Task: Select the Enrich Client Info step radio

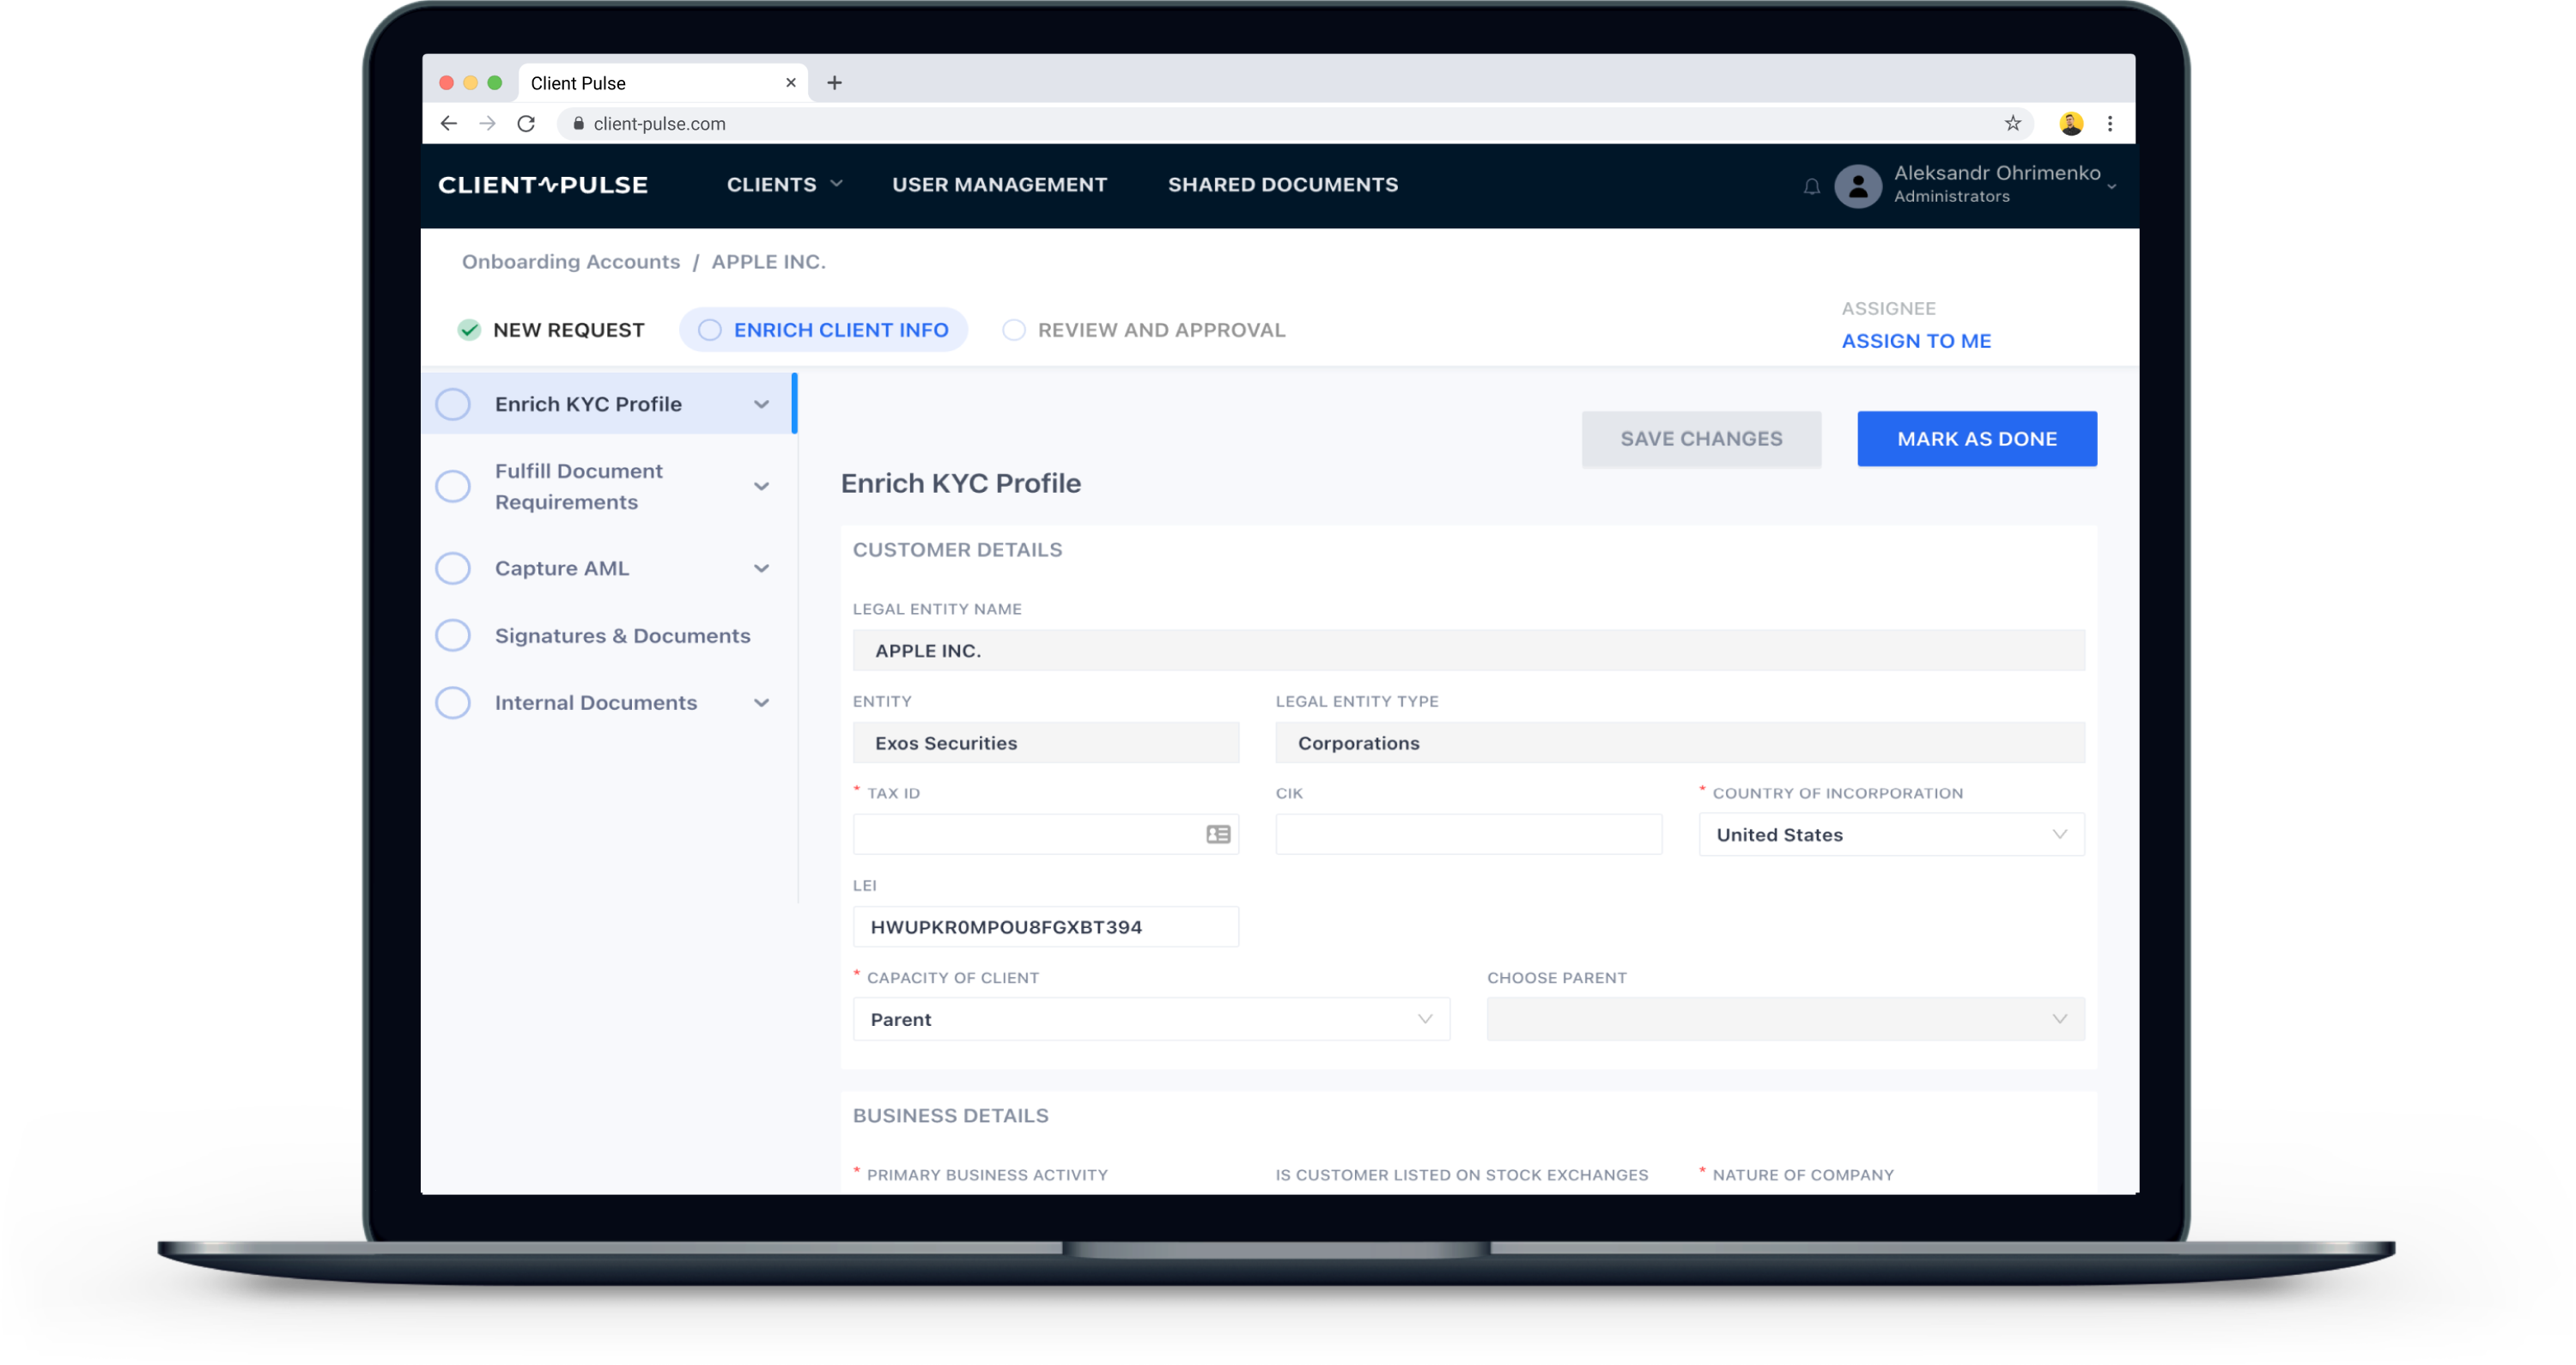Action: 710,329
